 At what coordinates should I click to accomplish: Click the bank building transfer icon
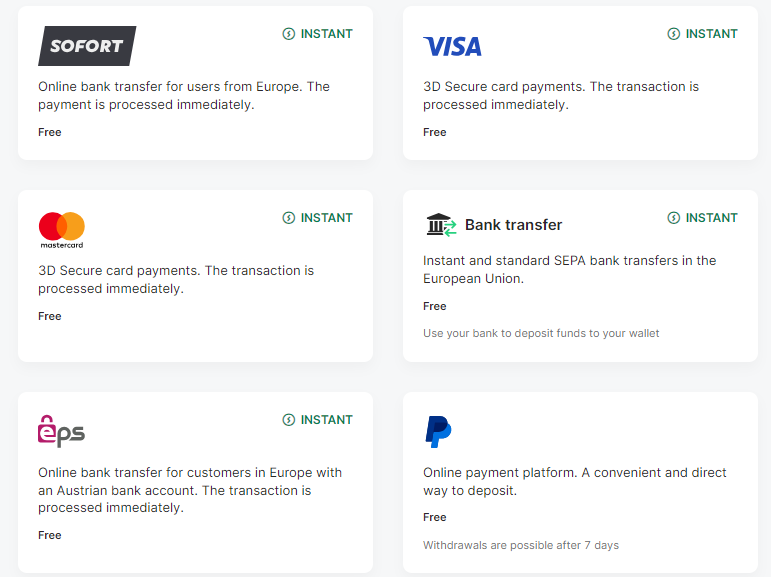pos(440,225)
